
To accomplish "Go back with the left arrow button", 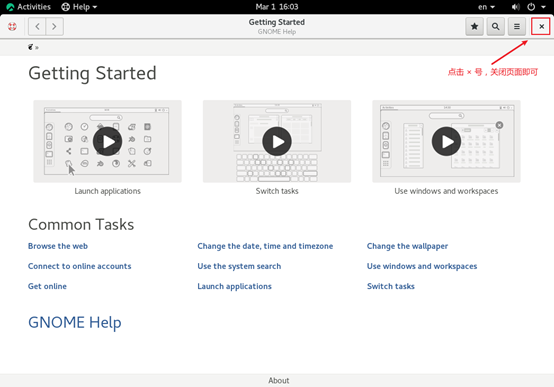I will [x=37, y=27].
